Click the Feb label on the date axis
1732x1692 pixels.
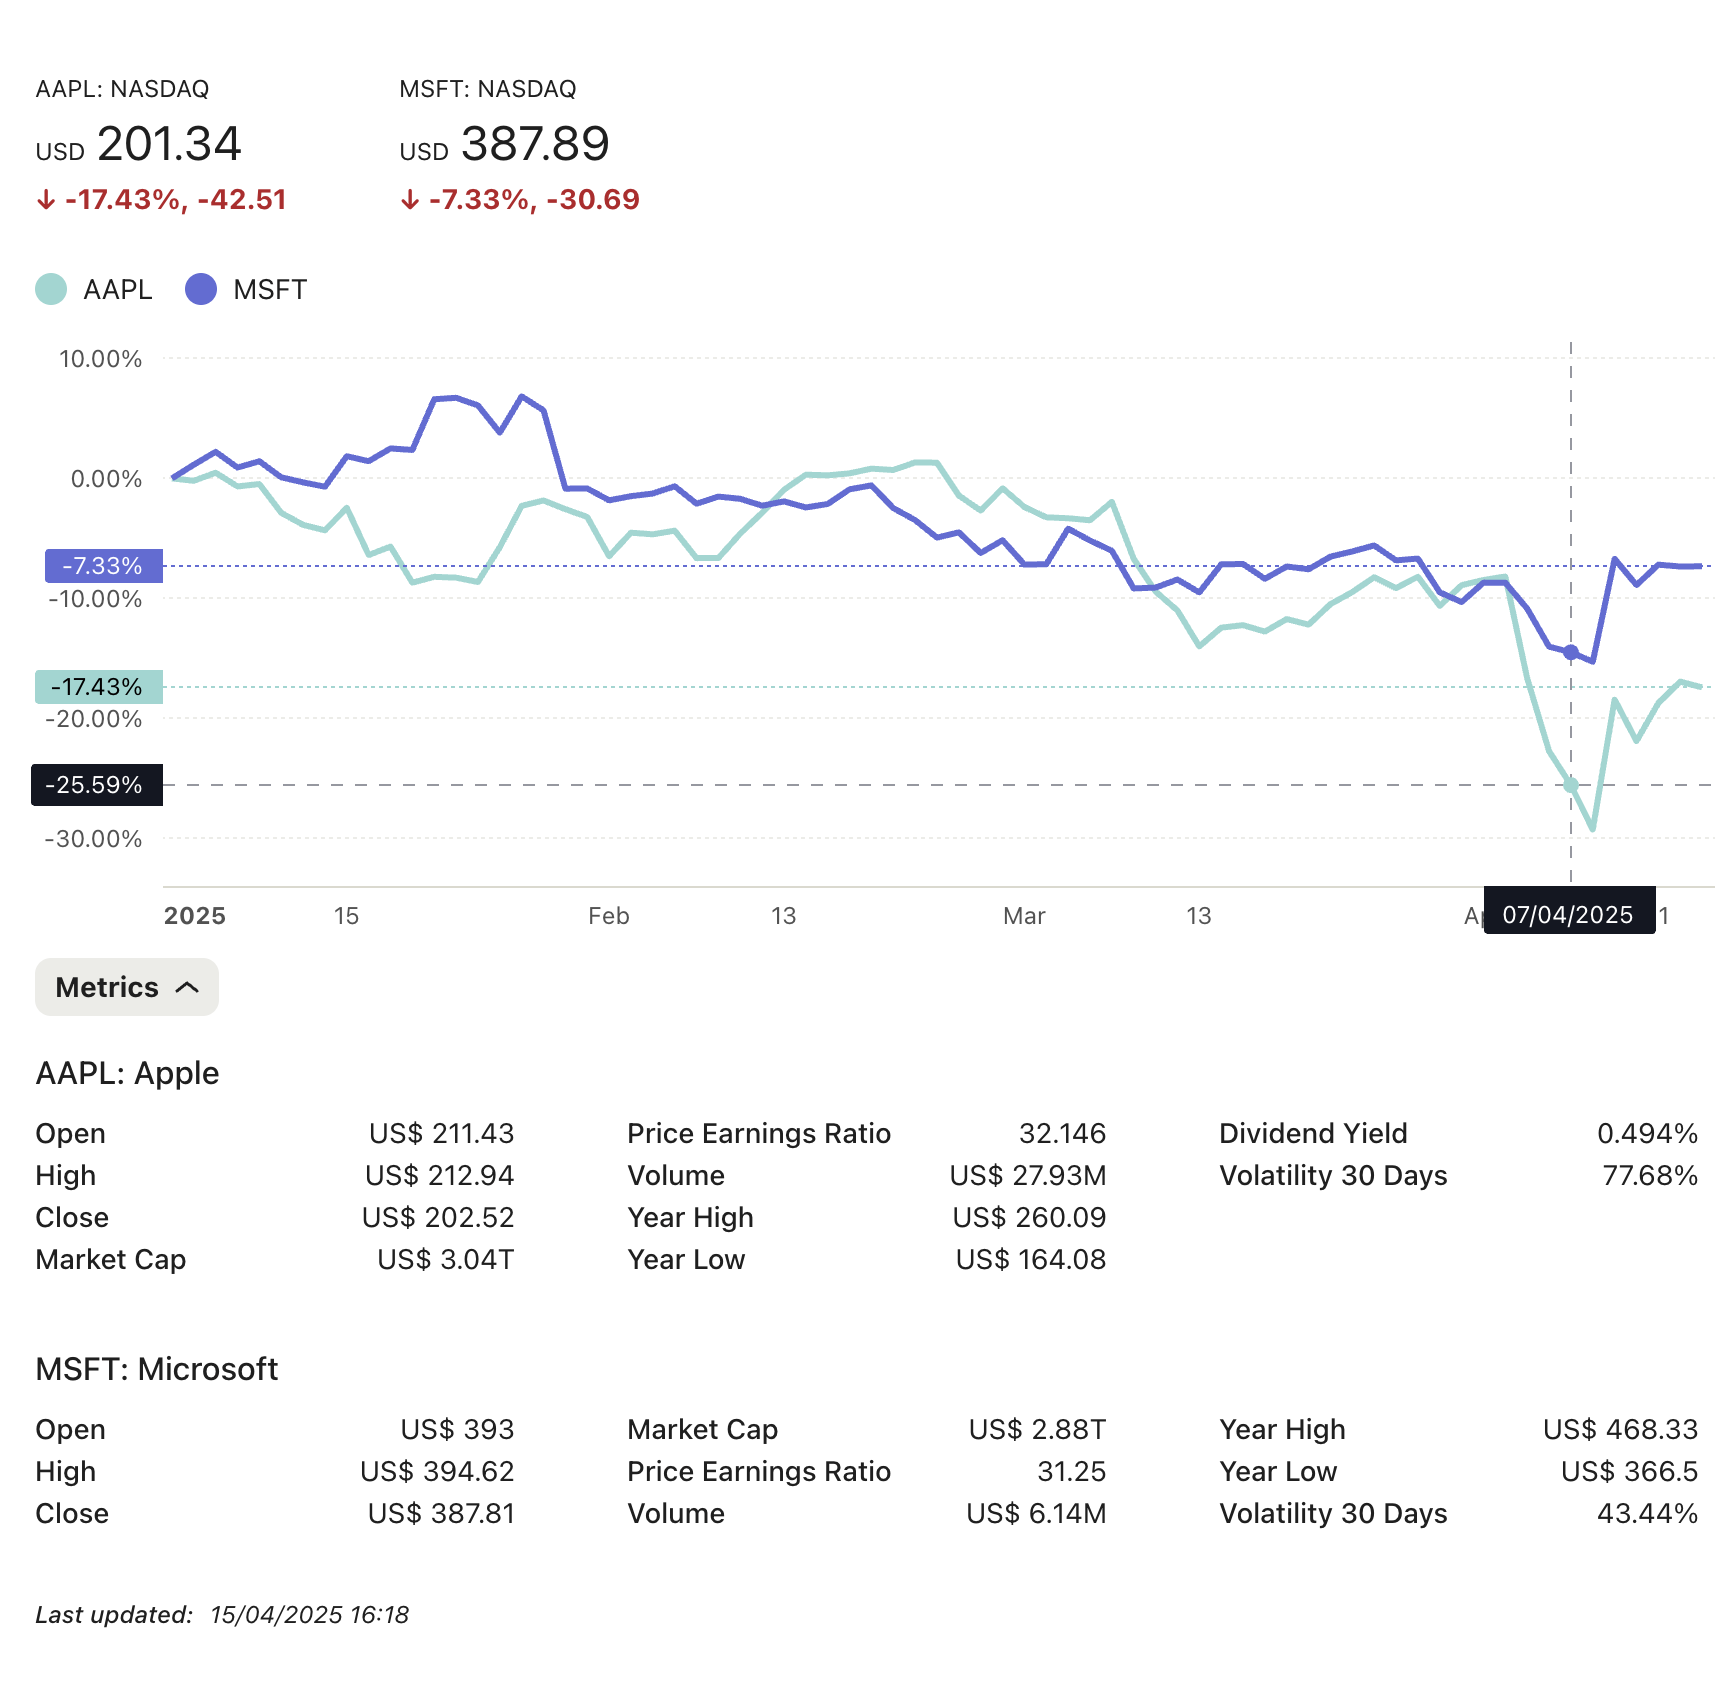609,915
